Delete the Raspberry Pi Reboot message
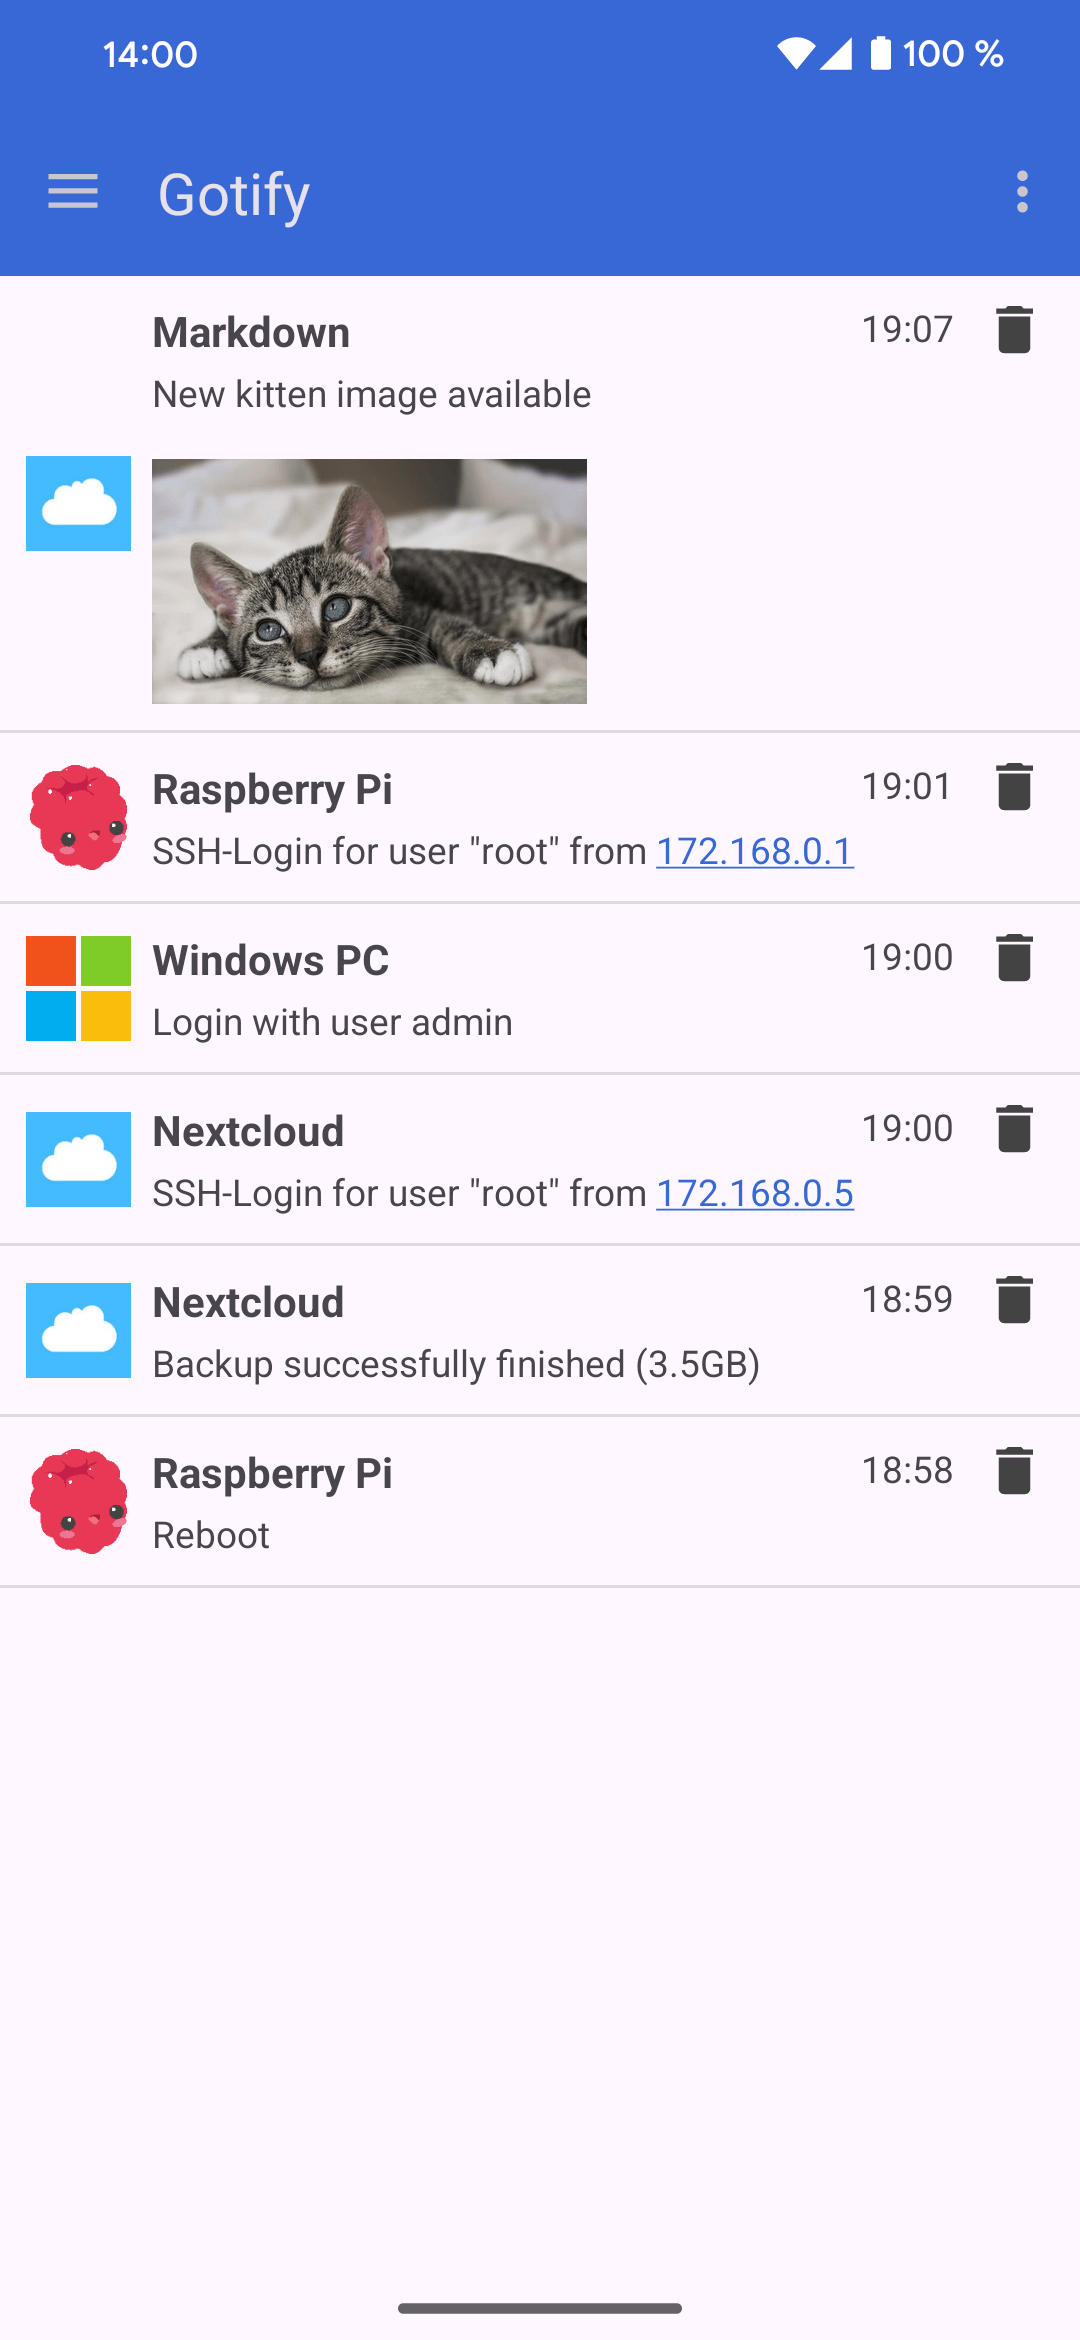Screen dimensions: 1080x2340 [1014, 1471]
